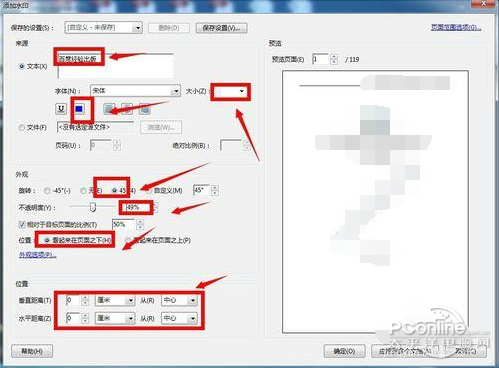This screenshot has width=499, height=368.
Task: Select the 文件(F) file source radio
Action: (22, 127)
